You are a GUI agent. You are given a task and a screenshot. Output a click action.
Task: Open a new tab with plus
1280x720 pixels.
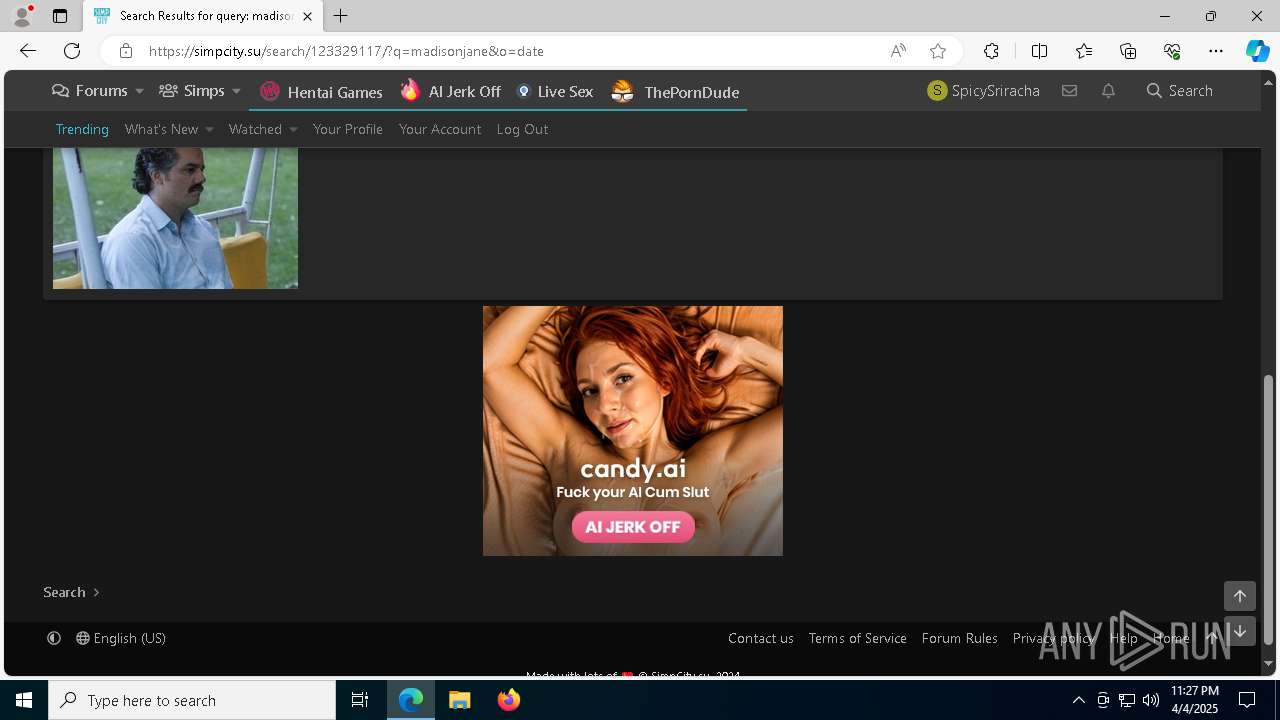341,16
